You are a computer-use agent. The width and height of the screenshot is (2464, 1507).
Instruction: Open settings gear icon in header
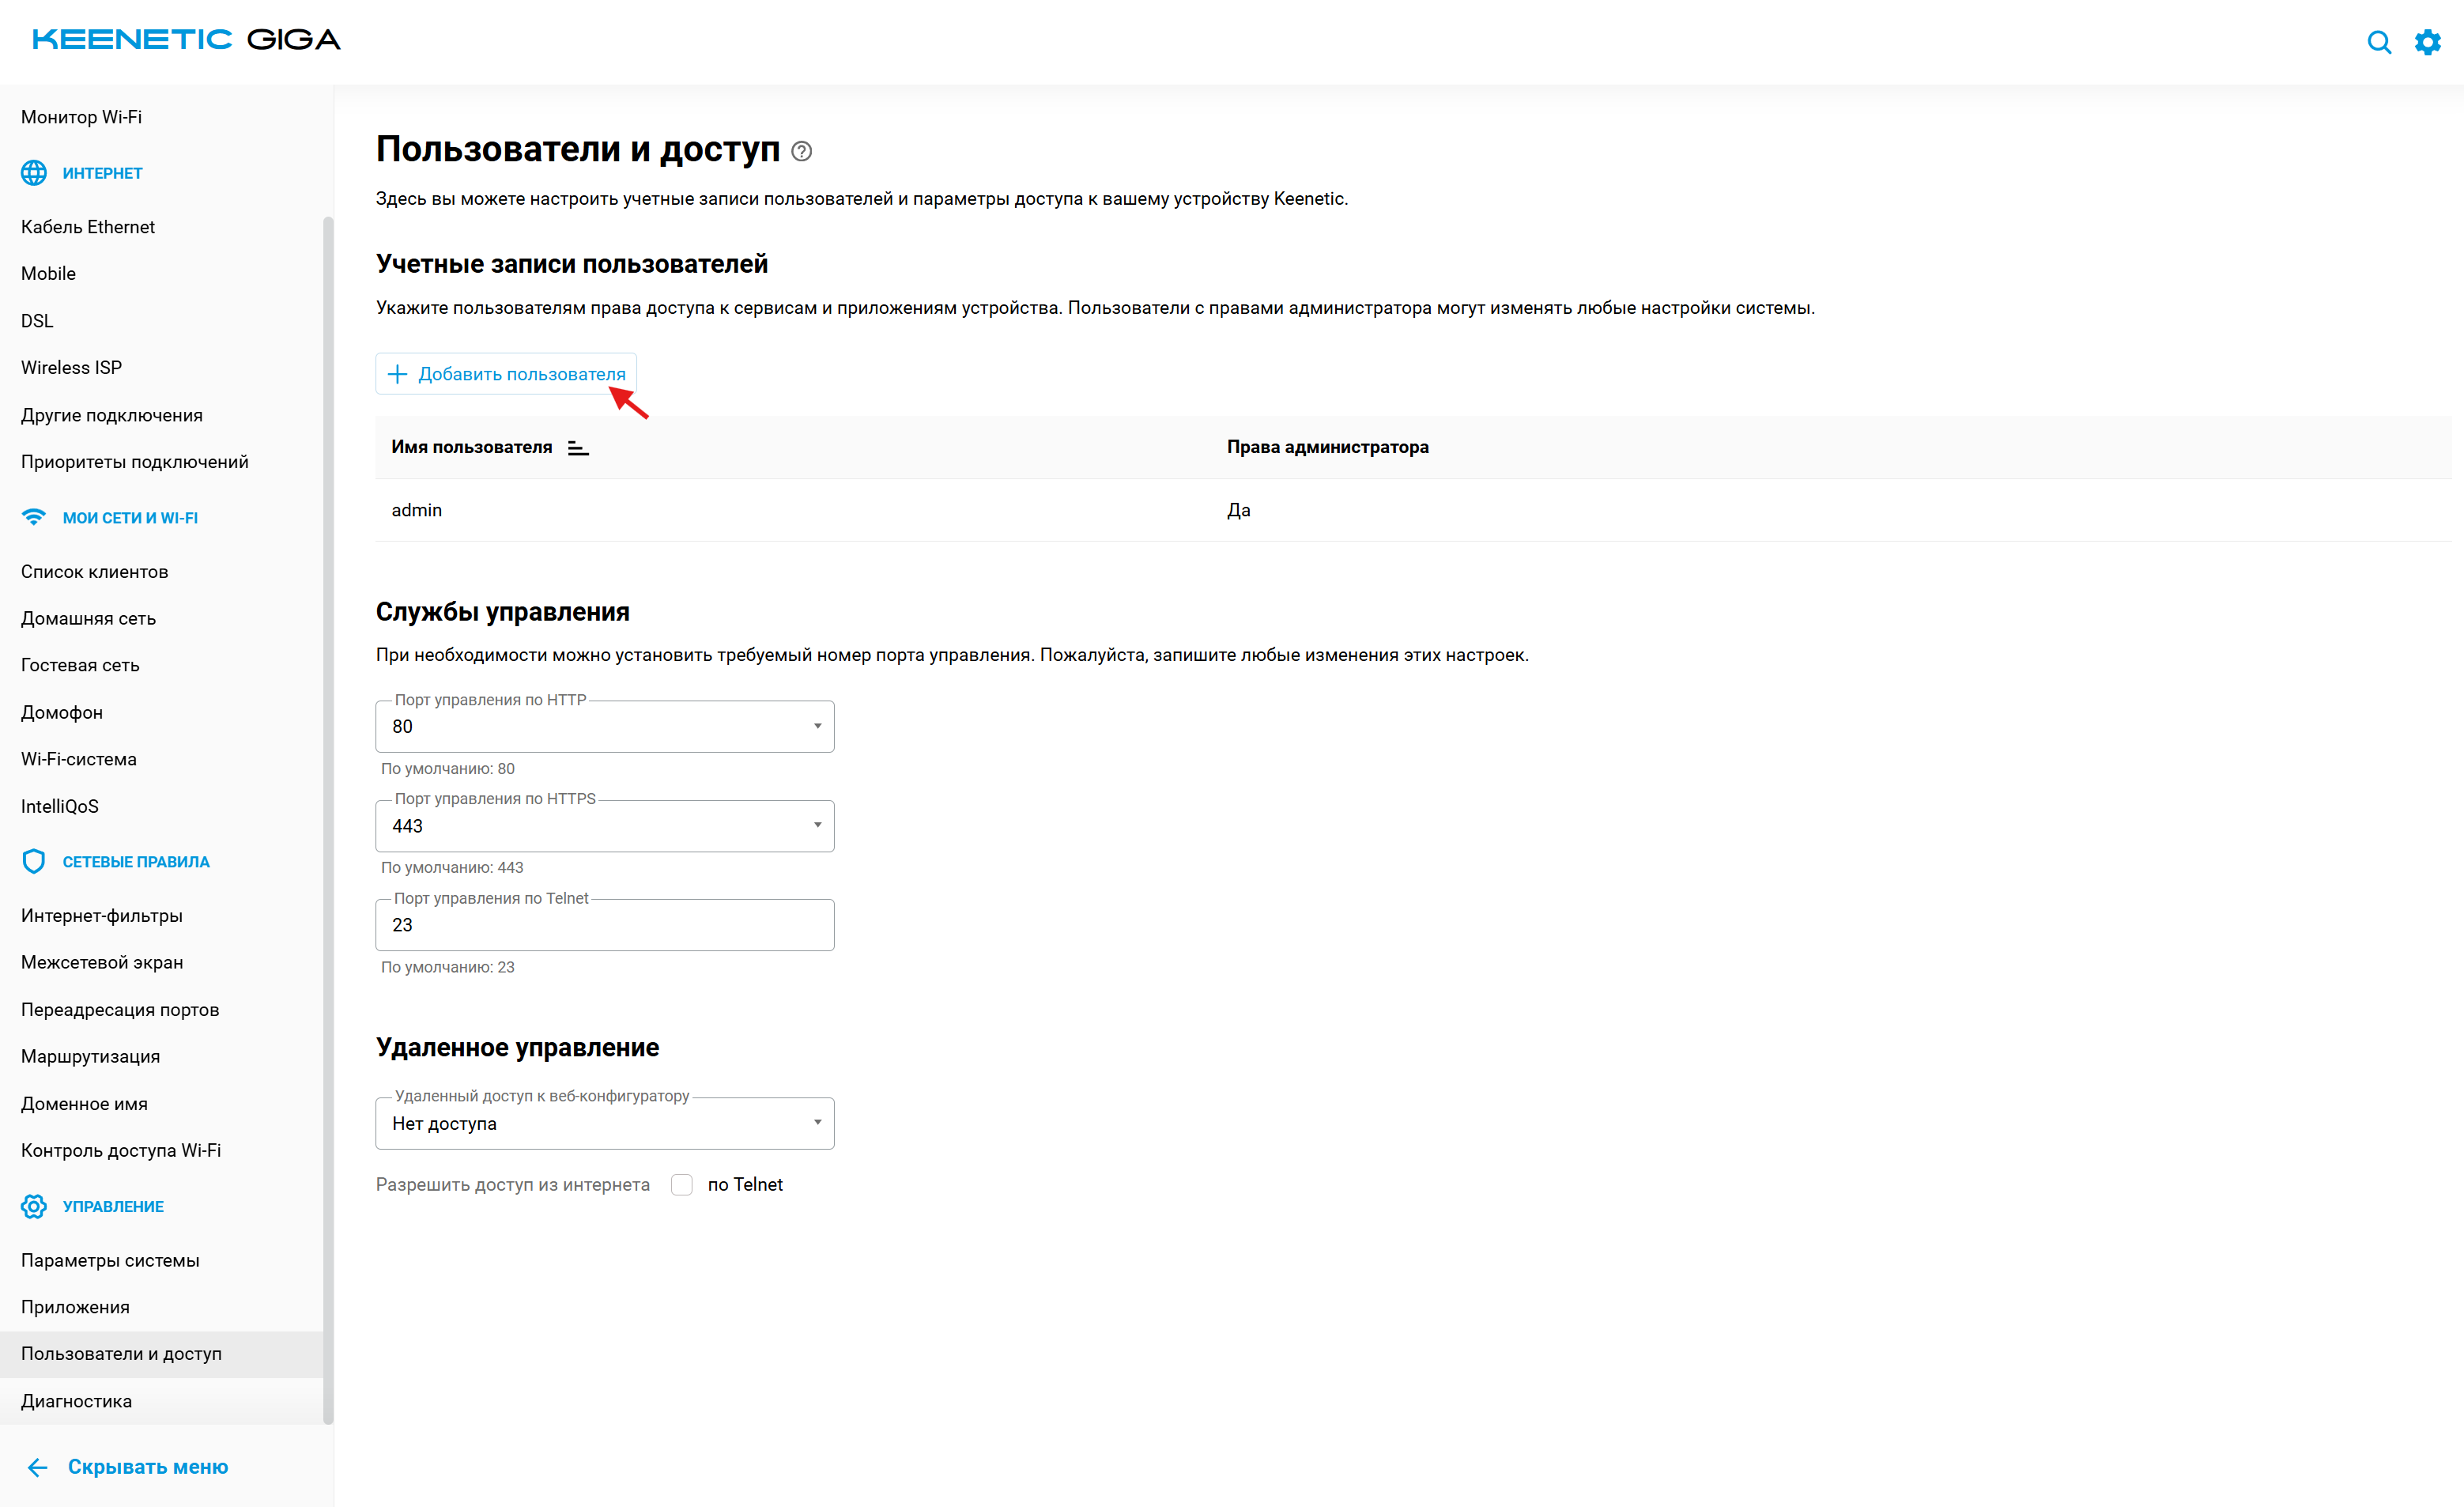[x=2427, y=42]
